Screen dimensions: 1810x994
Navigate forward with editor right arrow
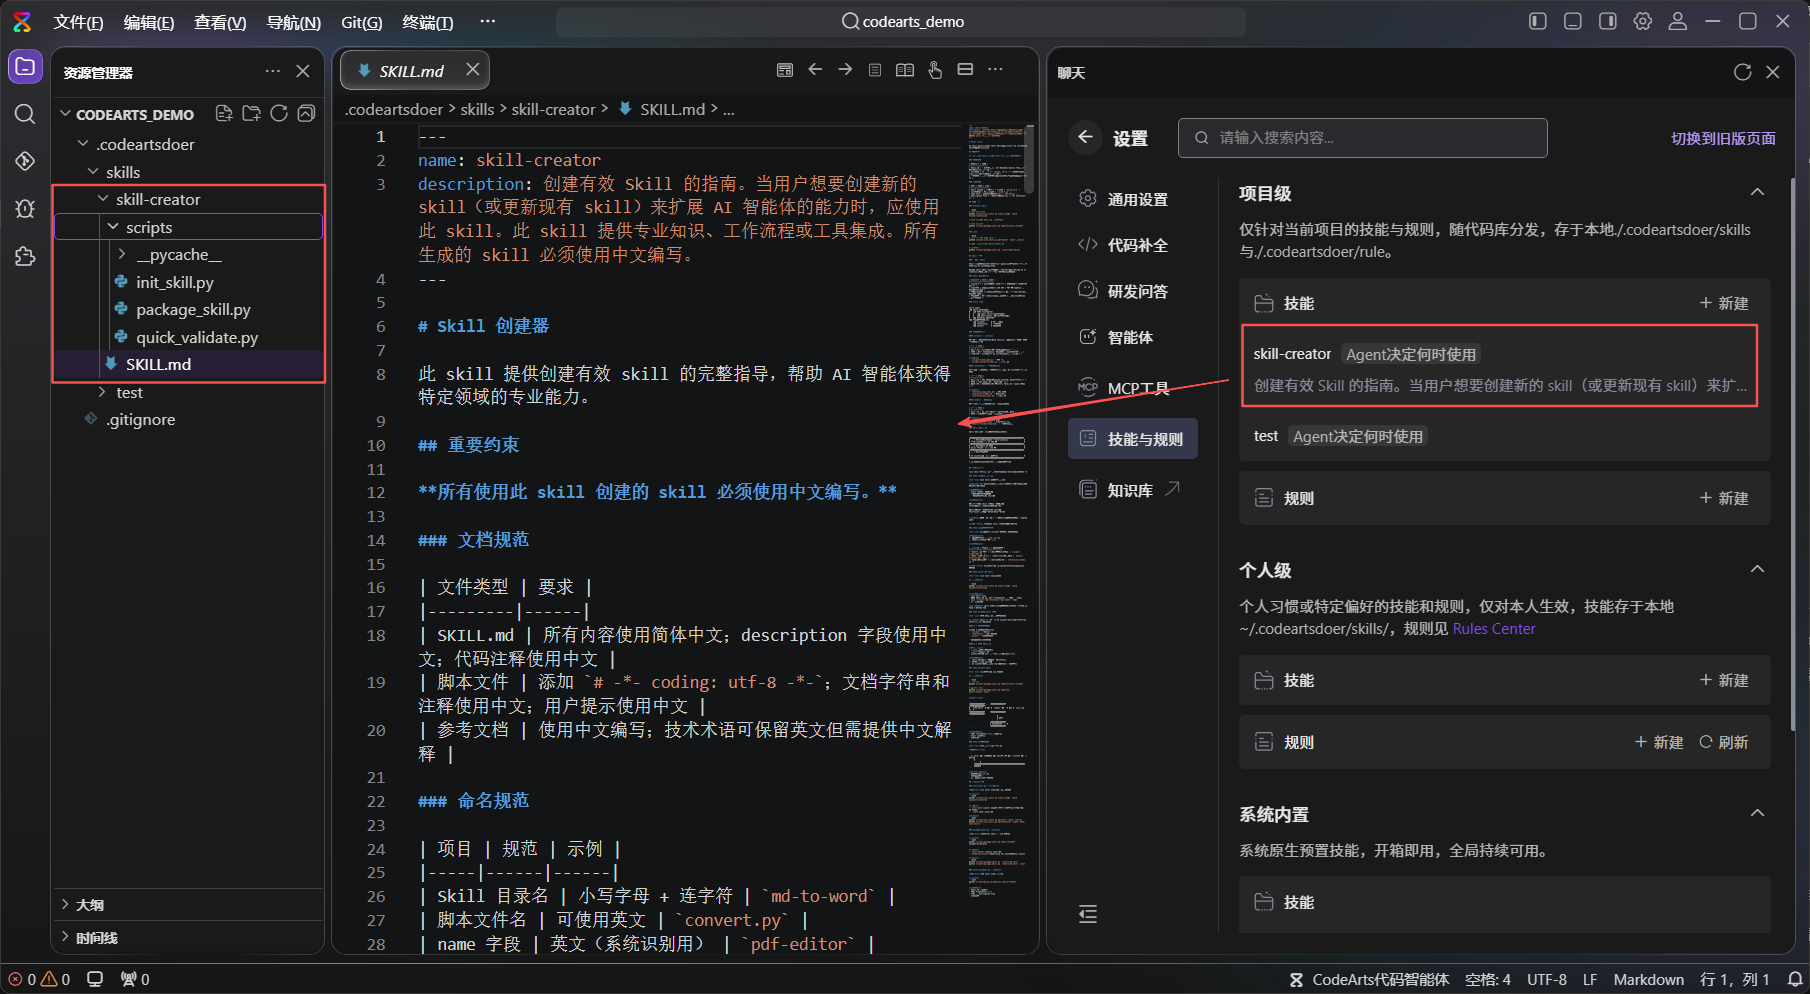click(845, 70)
